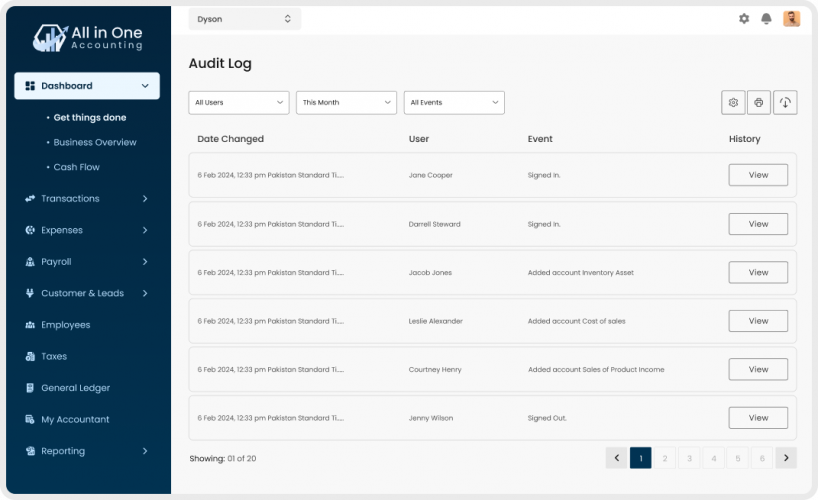Click the Payroll sidebar icon
This screenshot has height=500, width=818.
coord(30,261)
